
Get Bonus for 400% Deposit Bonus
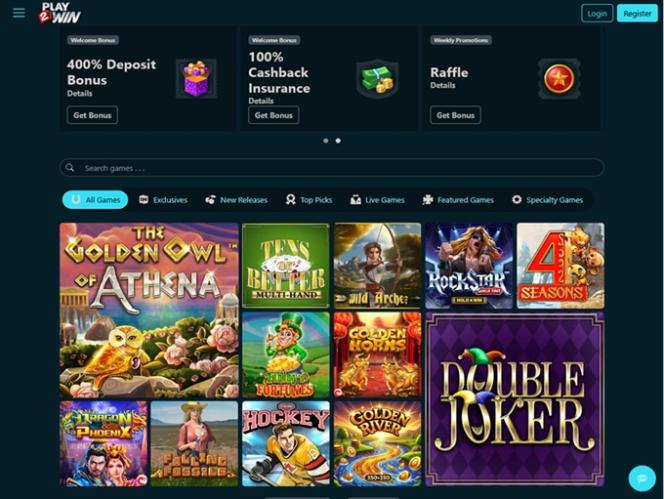pos(92,115)
